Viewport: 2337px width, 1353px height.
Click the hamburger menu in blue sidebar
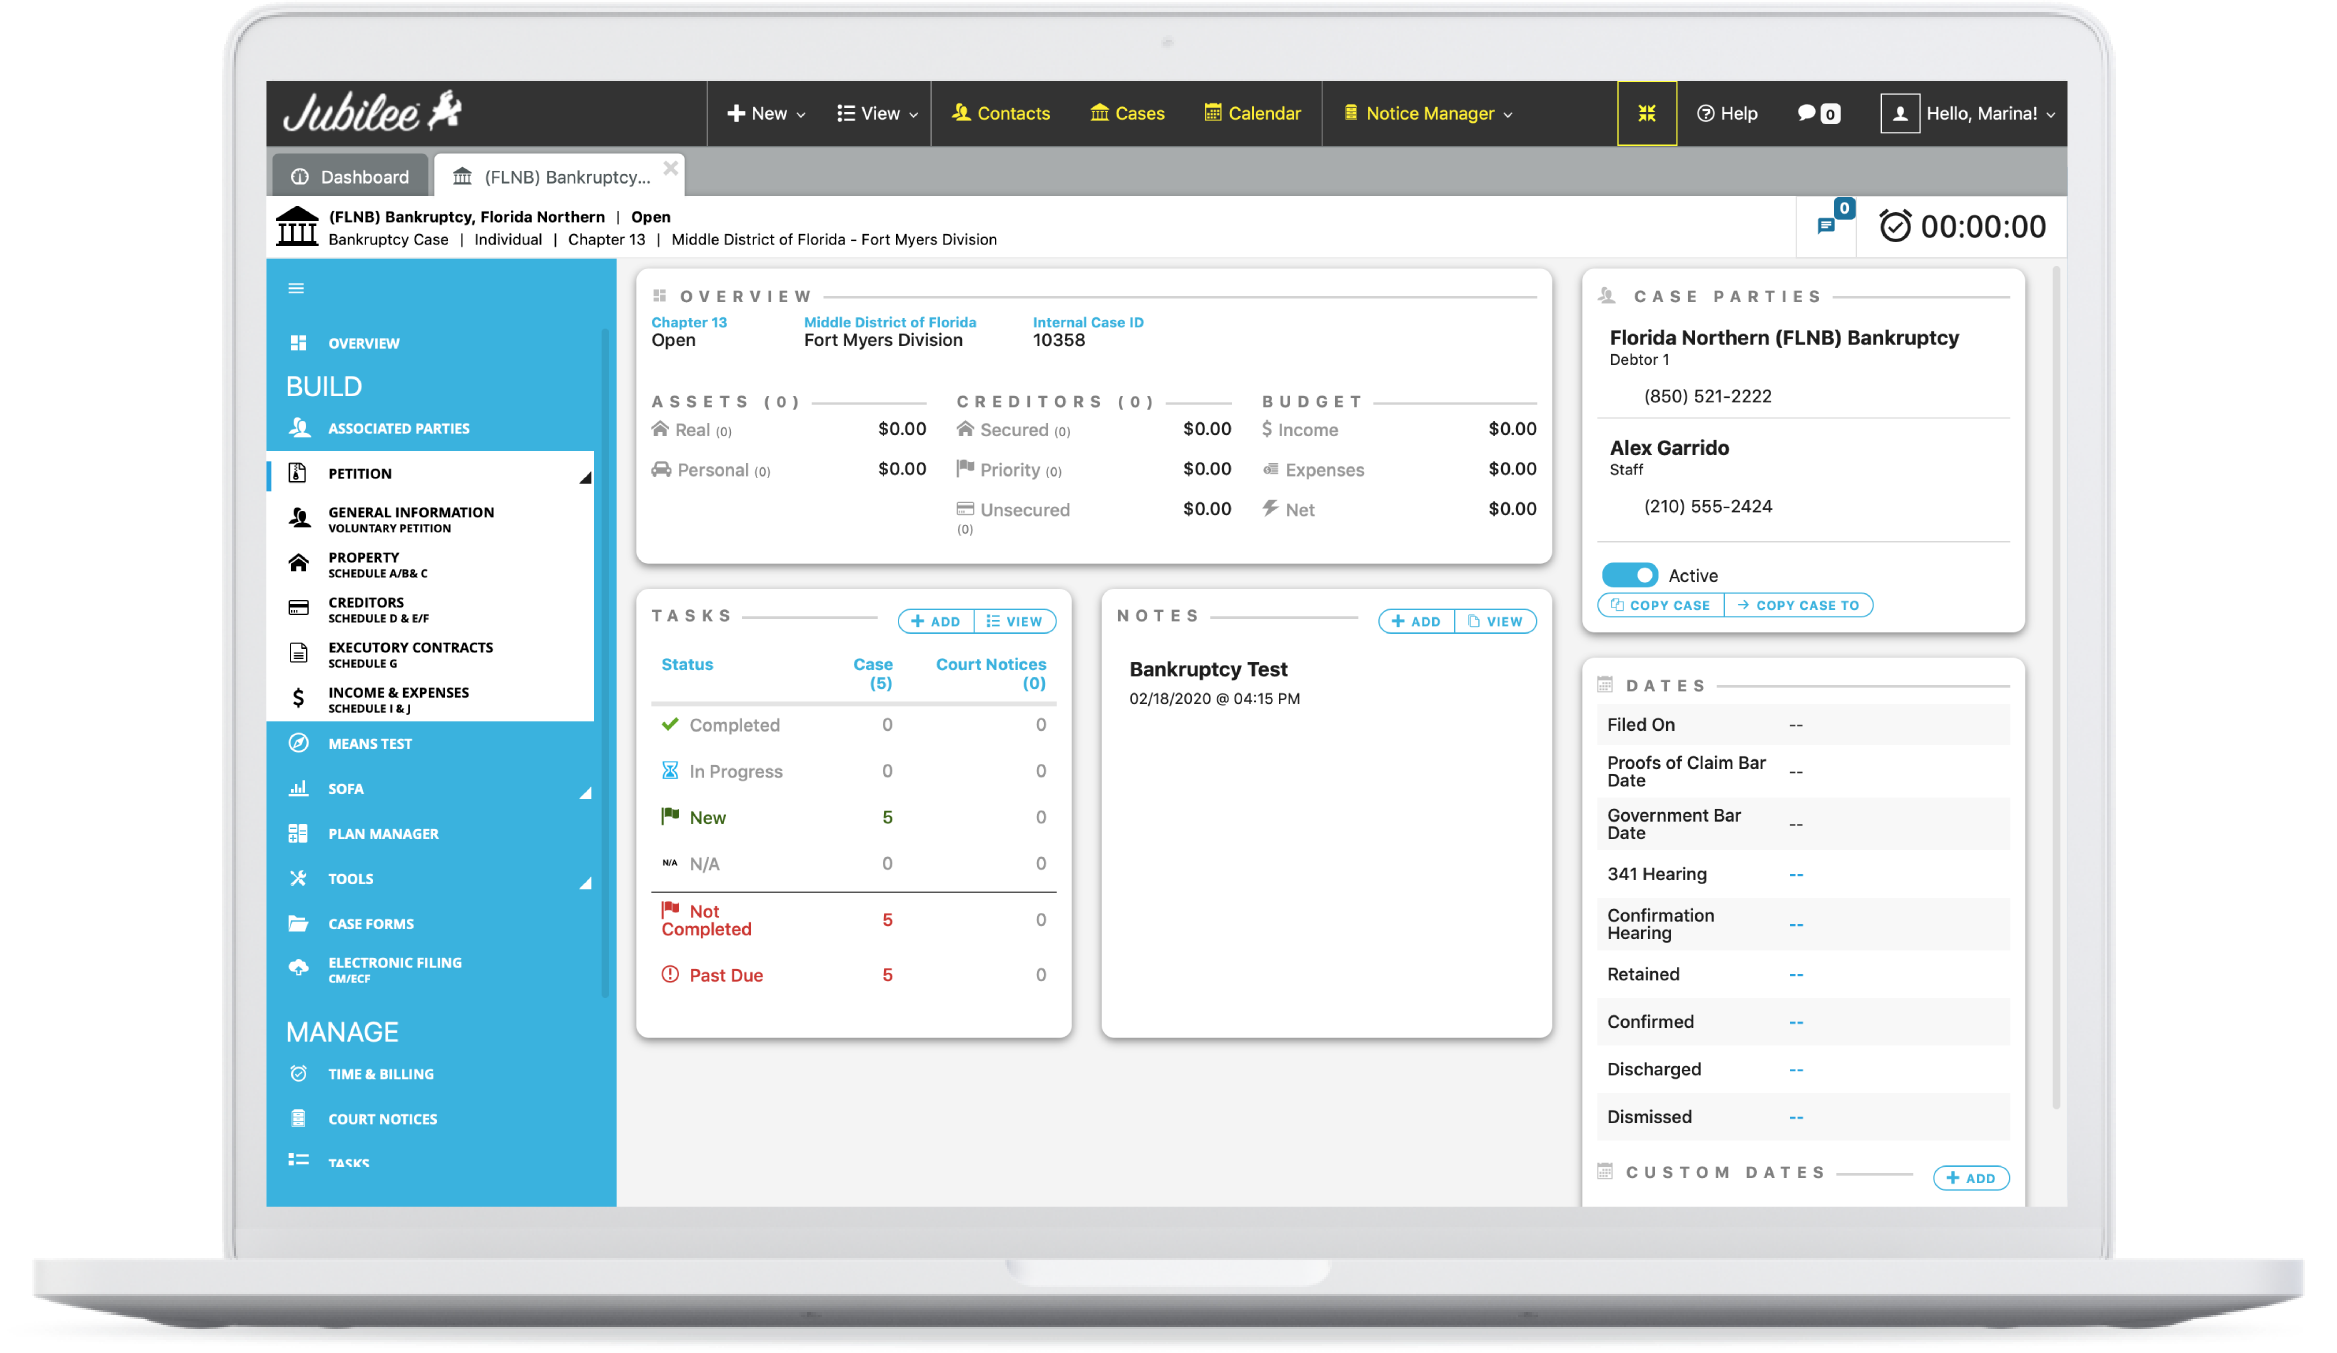pos(296,288)
